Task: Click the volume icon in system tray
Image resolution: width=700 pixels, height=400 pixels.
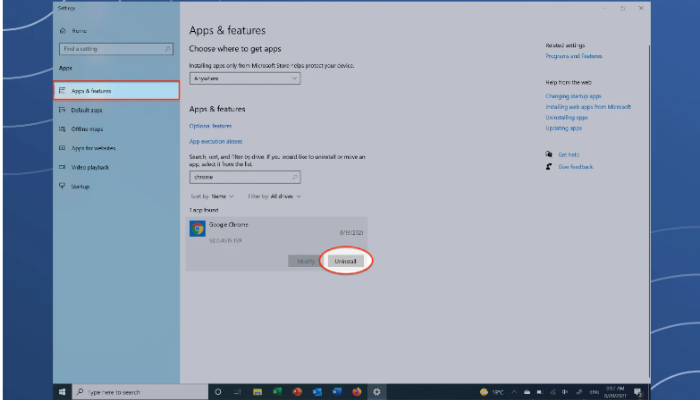Action: click(x=565, y=392)
